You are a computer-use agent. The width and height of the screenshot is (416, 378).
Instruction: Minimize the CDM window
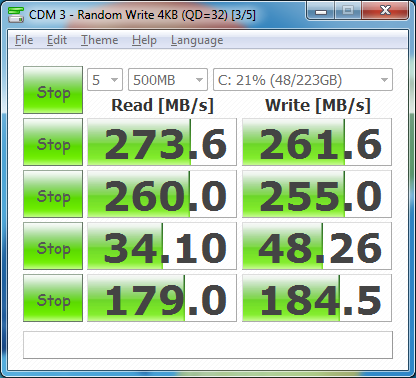point(321,11)
